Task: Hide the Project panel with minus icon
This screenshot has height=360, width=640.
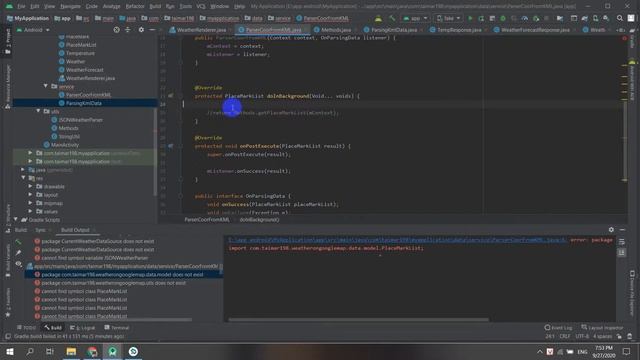Action: [152, 30]
